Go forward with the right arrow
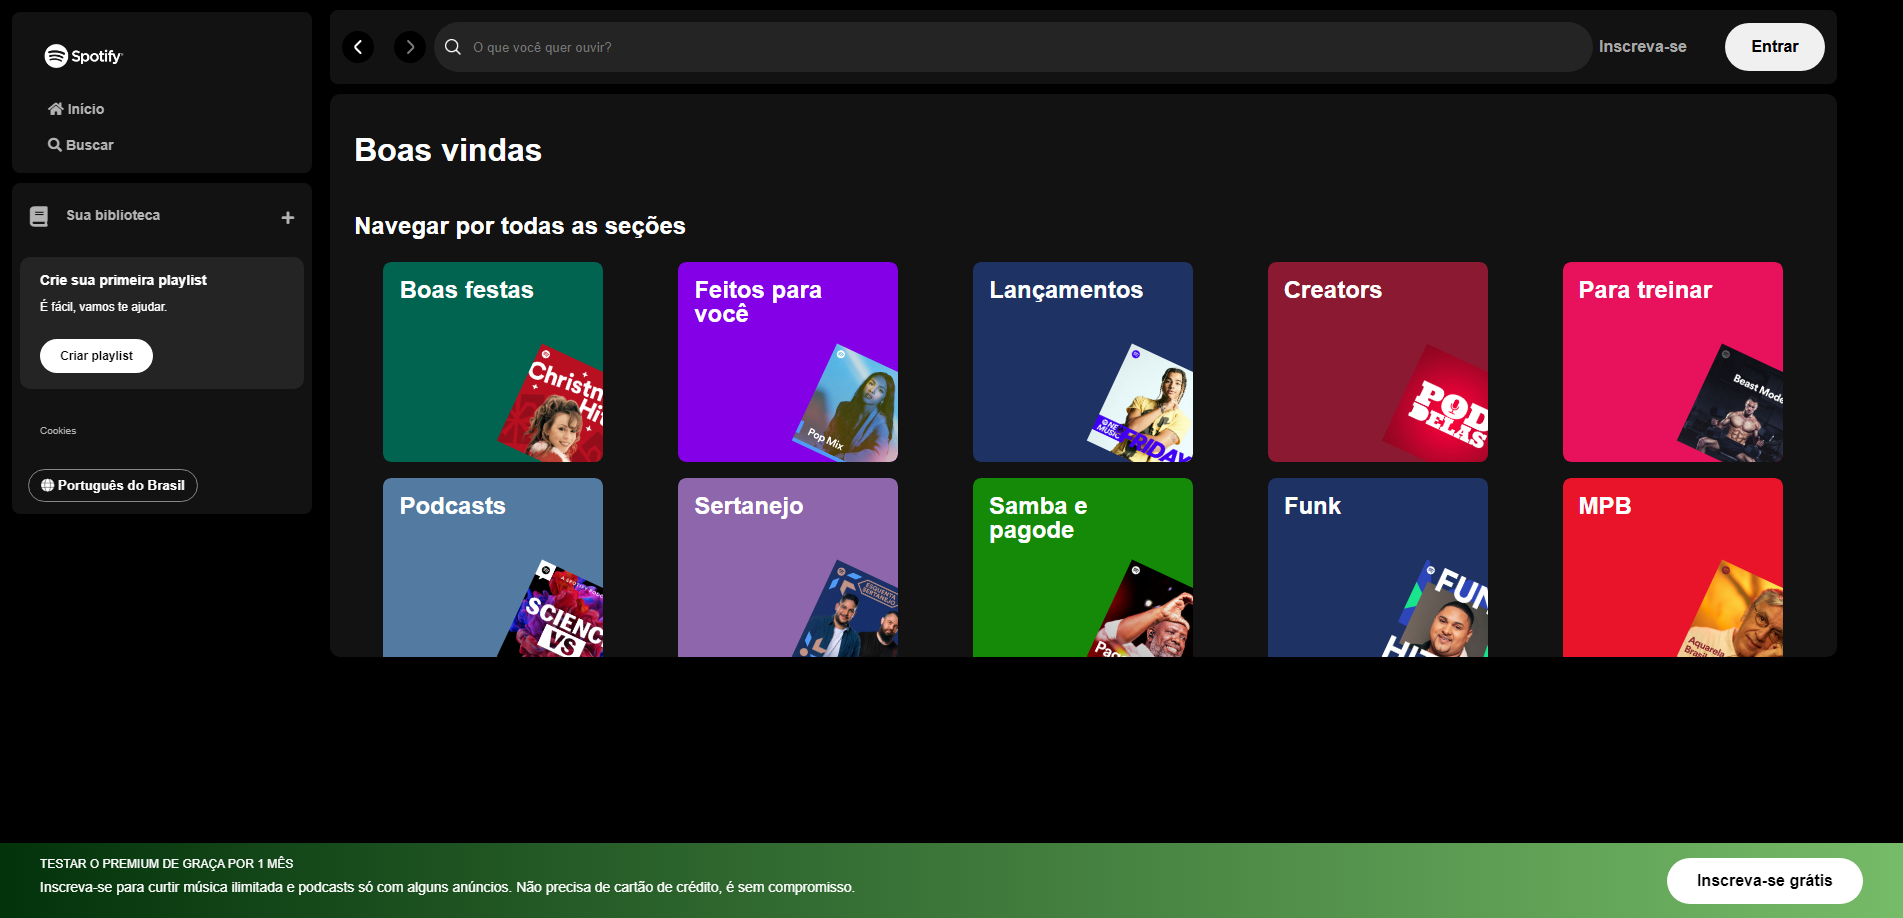 (x=410, y=47)
